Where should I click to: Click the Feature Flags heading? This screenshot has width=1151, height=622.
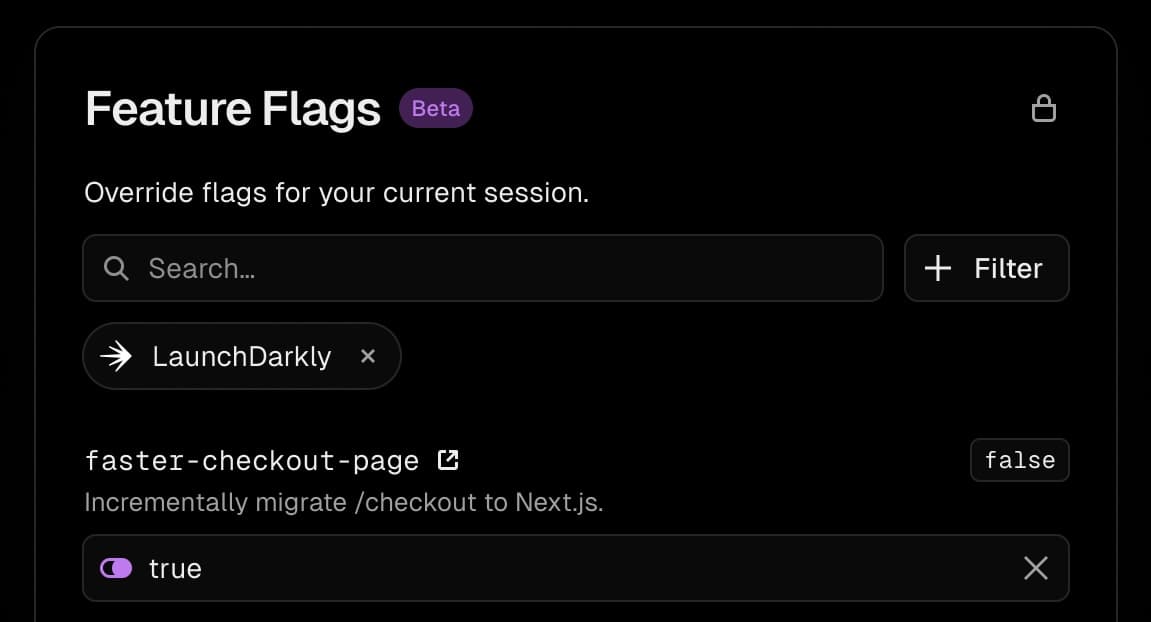coord(233,109)
